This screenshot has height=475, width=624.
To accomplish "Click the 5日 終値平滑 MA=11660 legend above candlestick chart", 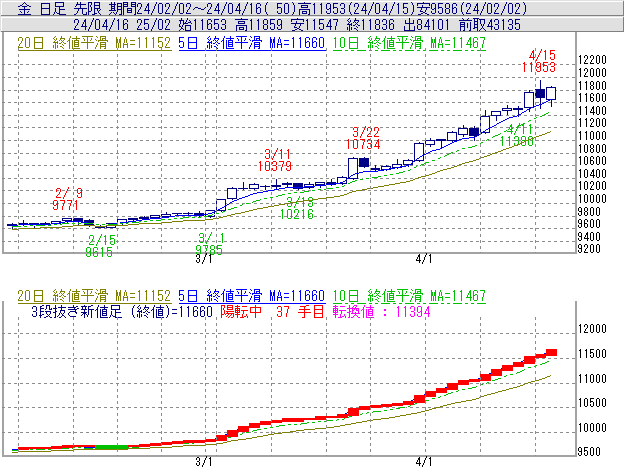I will [x=252, y=43].
